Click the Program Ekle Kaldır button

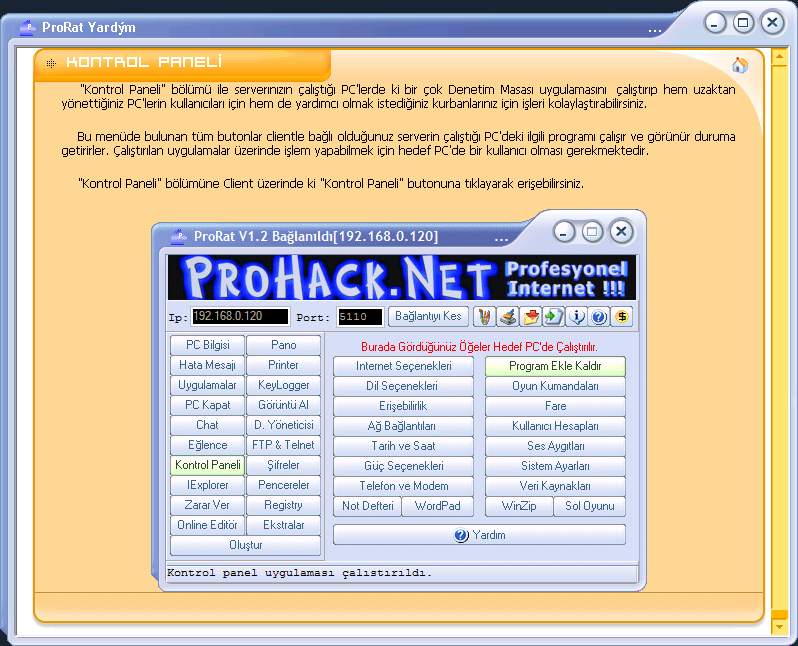coord(555,366)
